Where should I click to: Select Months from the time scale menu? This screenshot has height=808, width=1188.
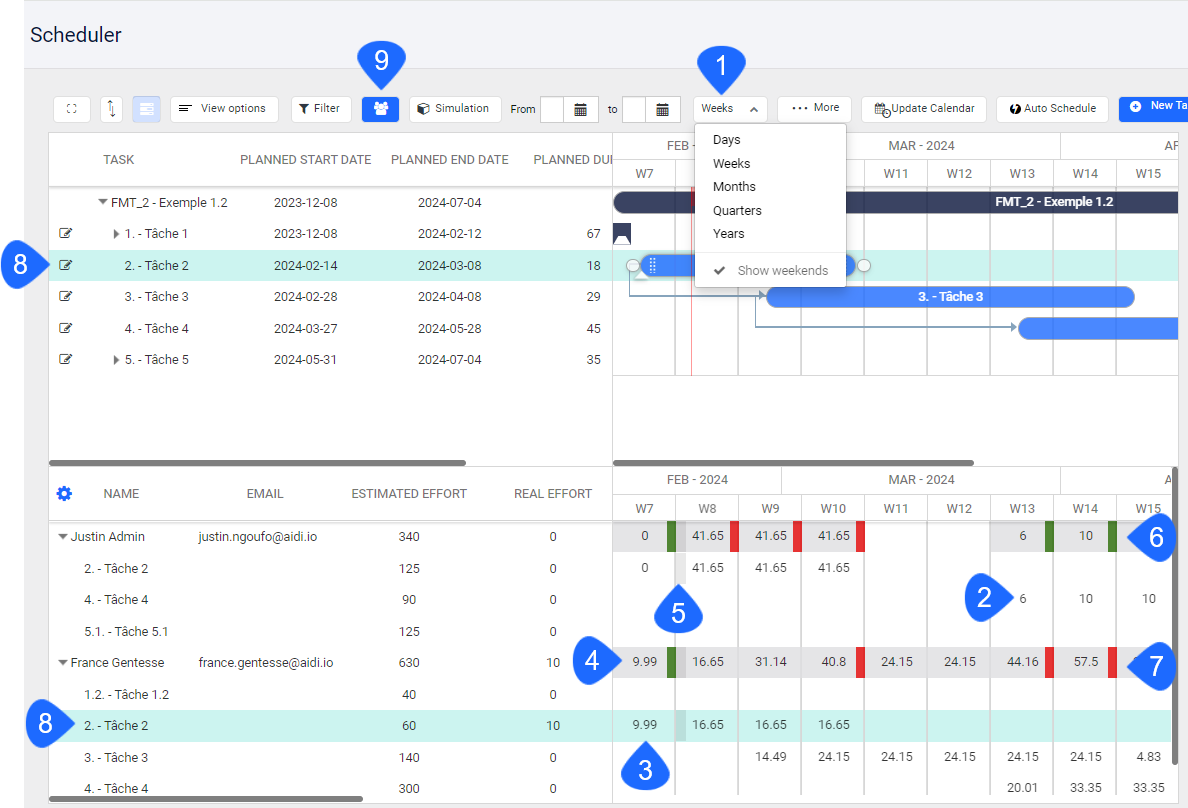click(x=734, y=186)
